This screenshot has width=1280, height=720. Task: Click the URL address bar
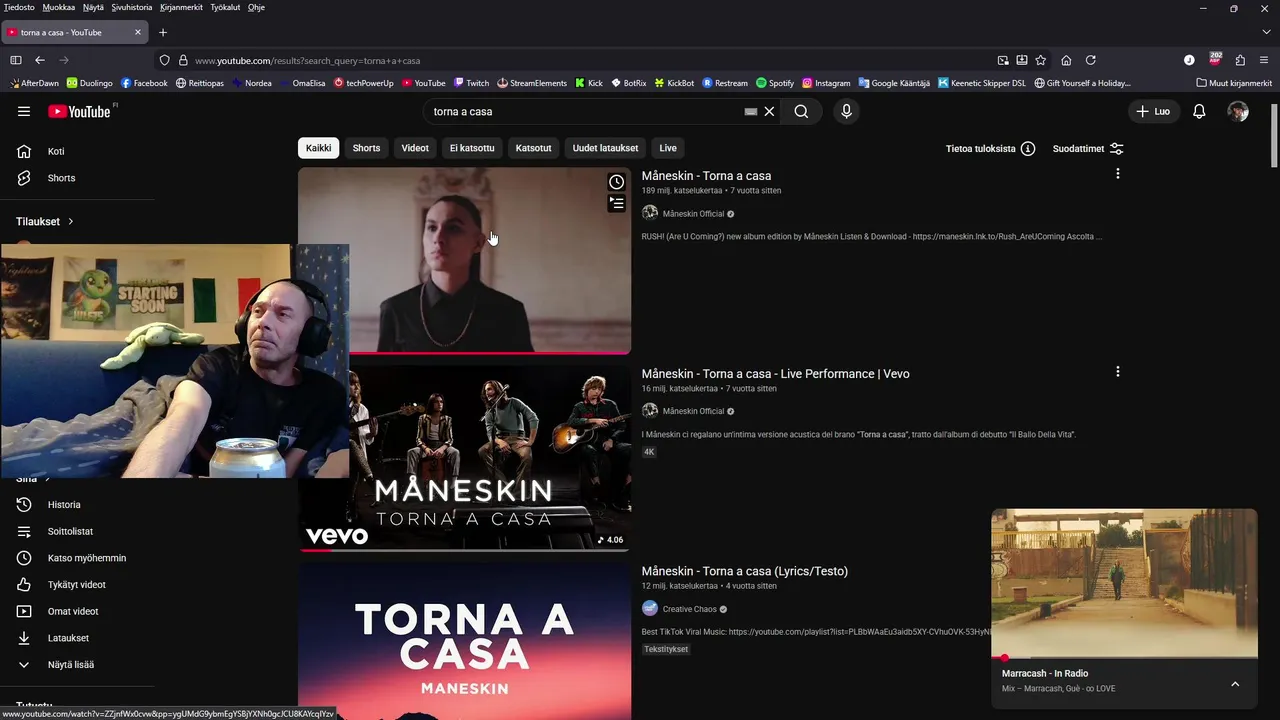(x=590, y=60)
